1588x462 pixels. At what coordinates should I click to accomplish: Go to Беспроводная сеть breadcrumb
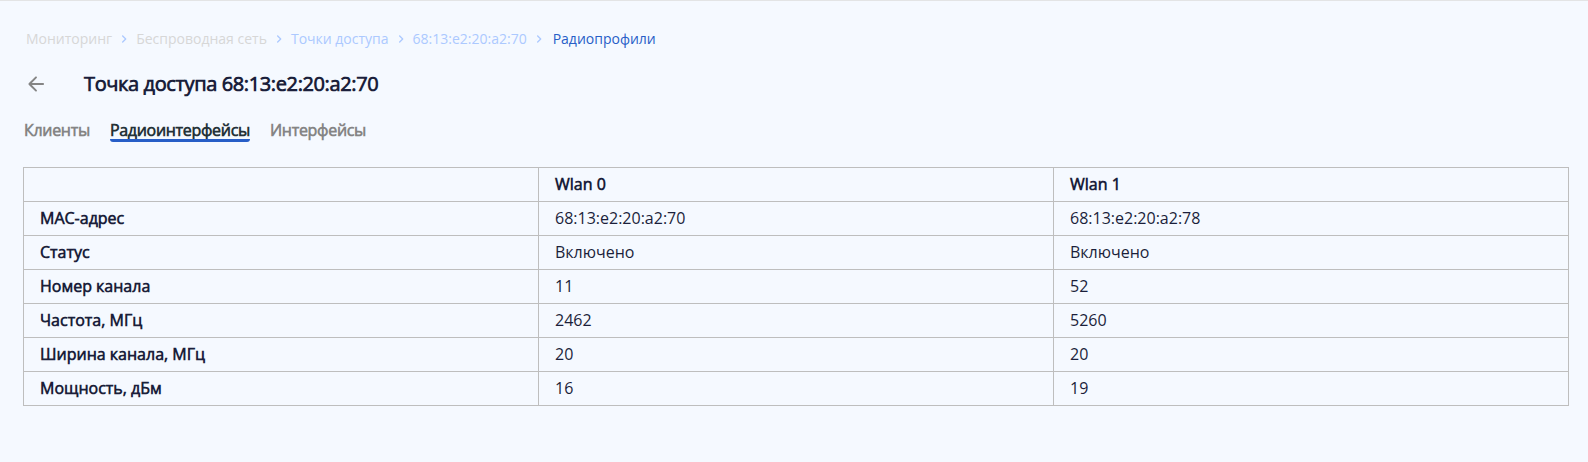click(201, 39)
